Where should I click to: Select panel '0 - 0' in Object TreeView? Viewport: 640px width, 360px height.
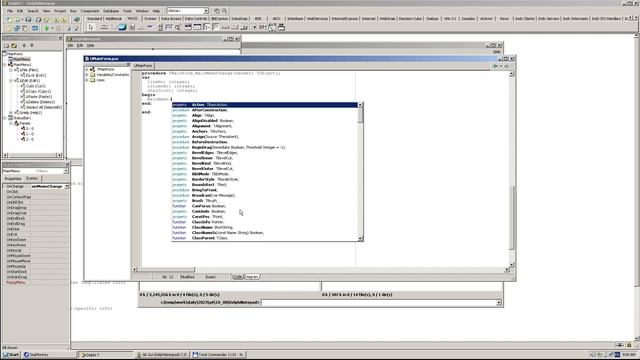click(x=30, y=129)
